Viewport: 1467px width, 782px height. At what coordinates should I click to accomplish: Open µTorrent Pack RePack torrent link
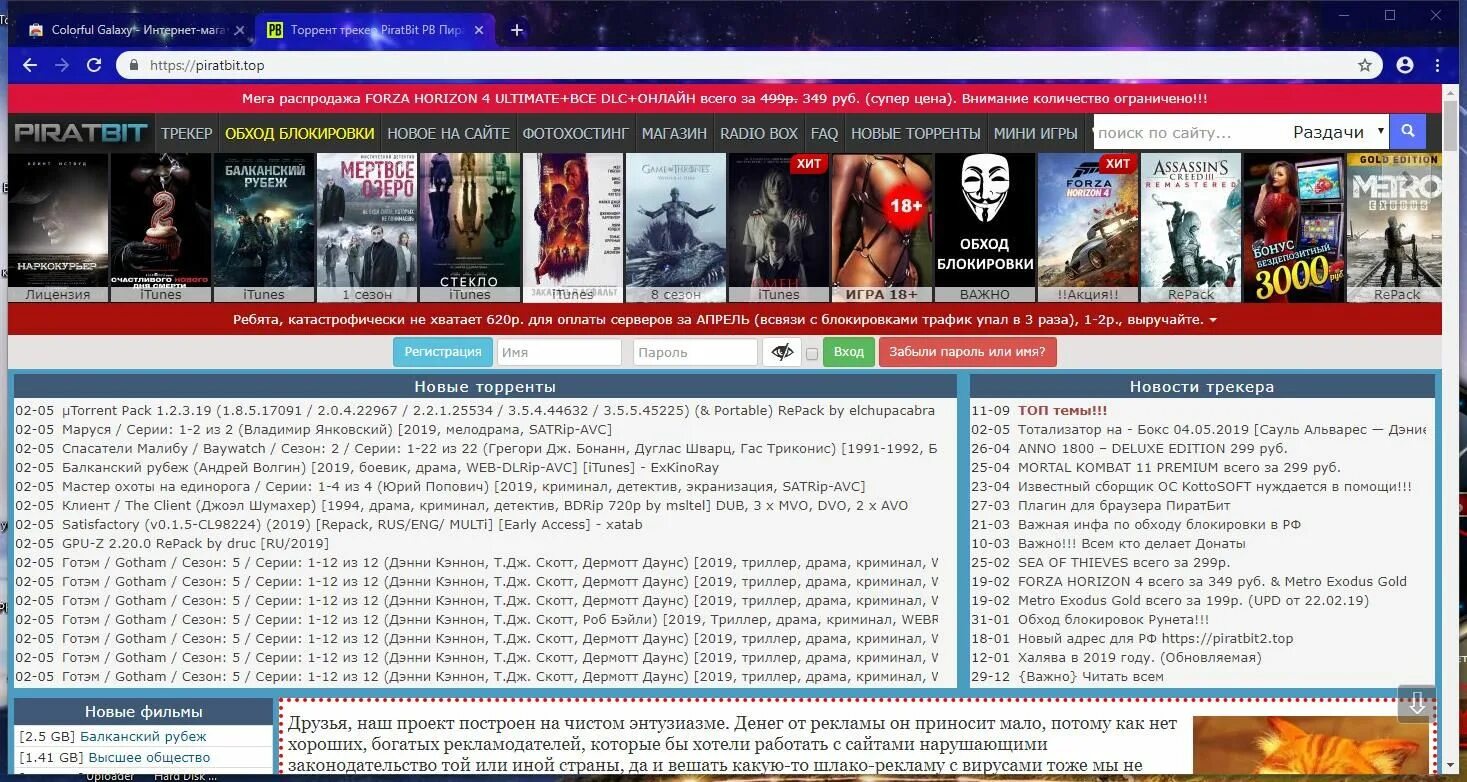click(x=498, y=410)
